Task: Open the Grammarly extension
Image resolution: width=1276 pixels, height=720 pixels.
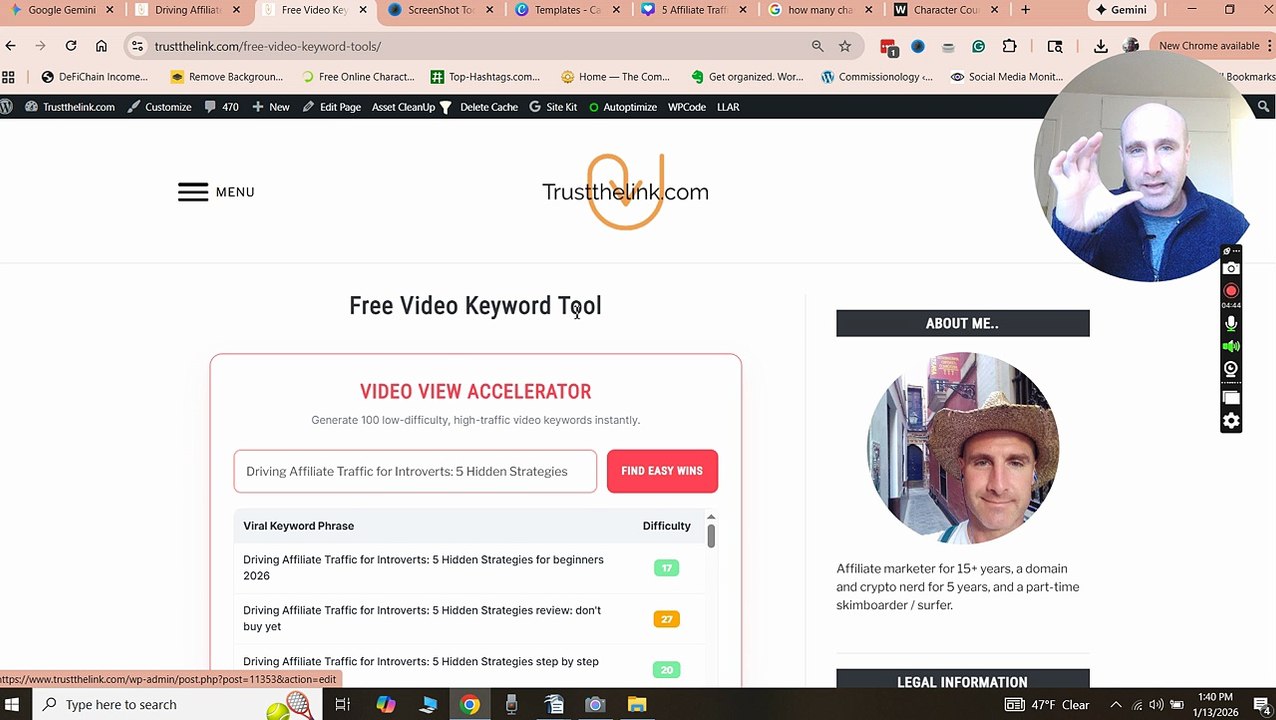Action: coord(979,46)
